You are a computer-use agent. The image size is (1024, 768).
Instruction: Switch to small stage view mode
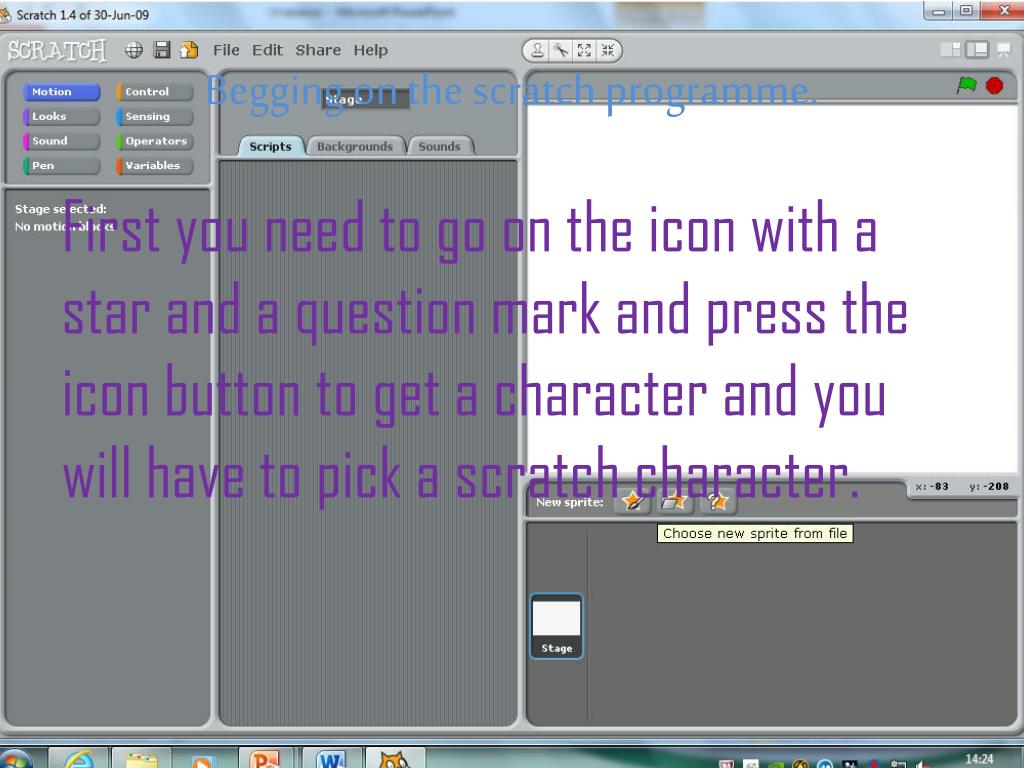pyautogui.click(x=950, y=50)
